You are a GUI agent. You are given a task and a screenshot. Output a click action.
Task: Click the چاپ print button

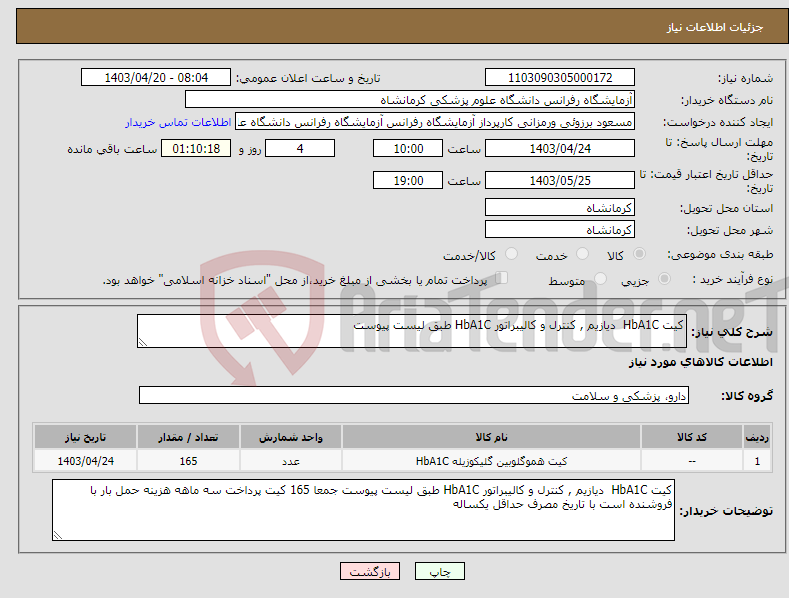point(440,571)
